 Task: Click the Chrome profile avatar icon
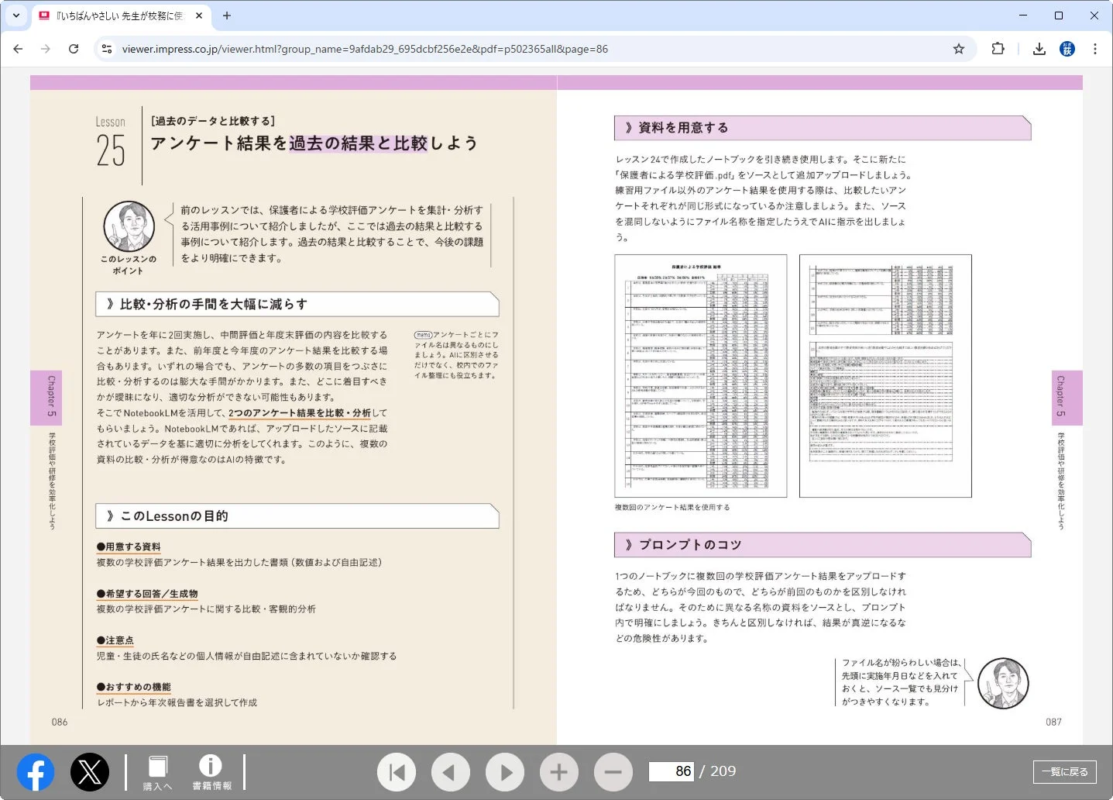(1067, 48)
